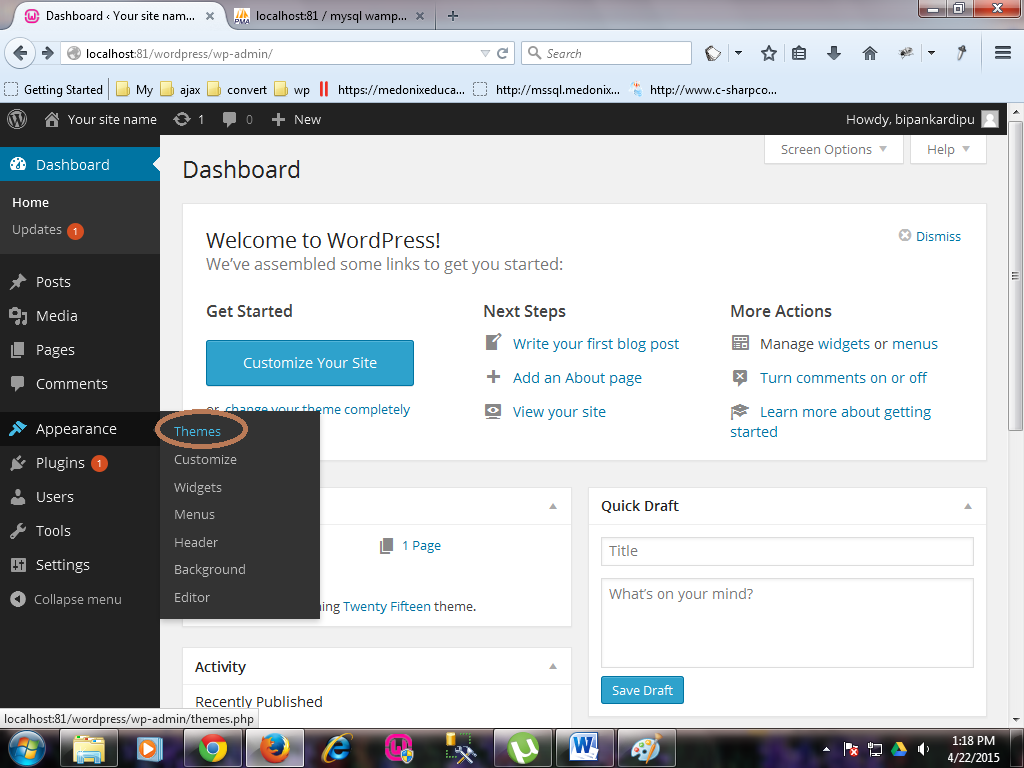Reload the page with refresh icon

pyautogui.click(x=502, y=54)
